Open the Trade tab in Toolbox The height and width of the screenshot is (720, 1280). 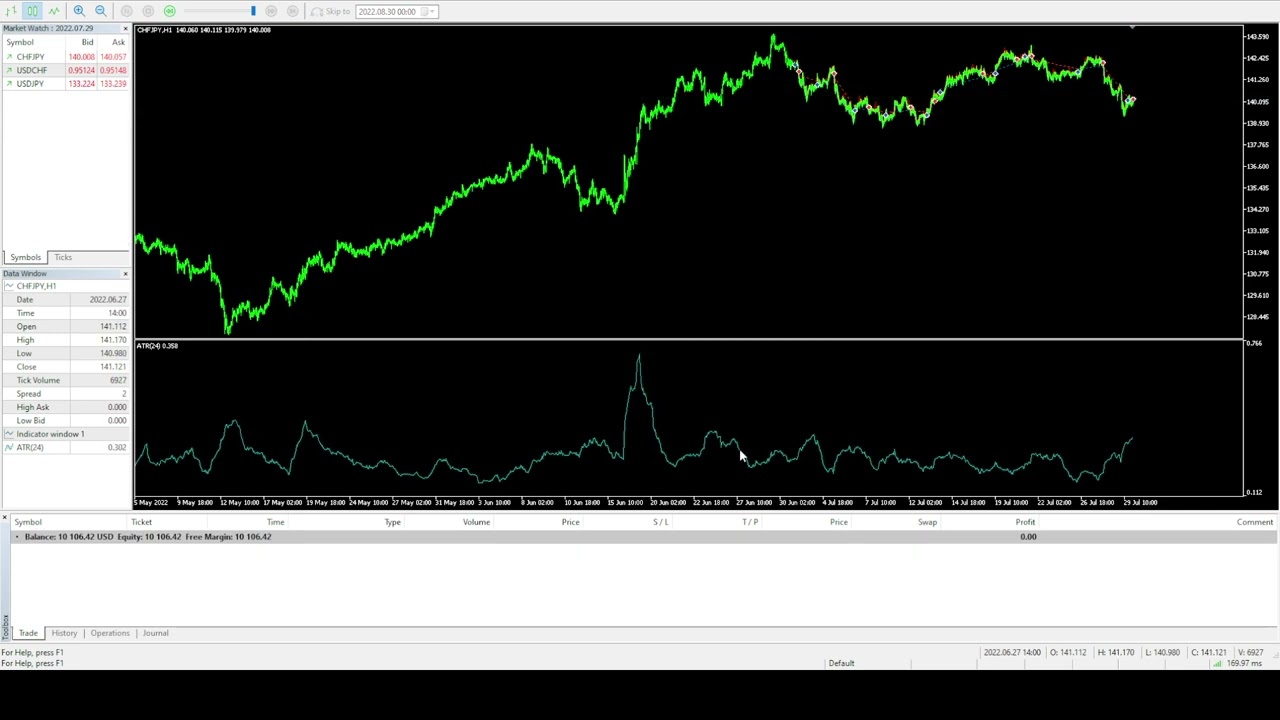click(28, 633)
